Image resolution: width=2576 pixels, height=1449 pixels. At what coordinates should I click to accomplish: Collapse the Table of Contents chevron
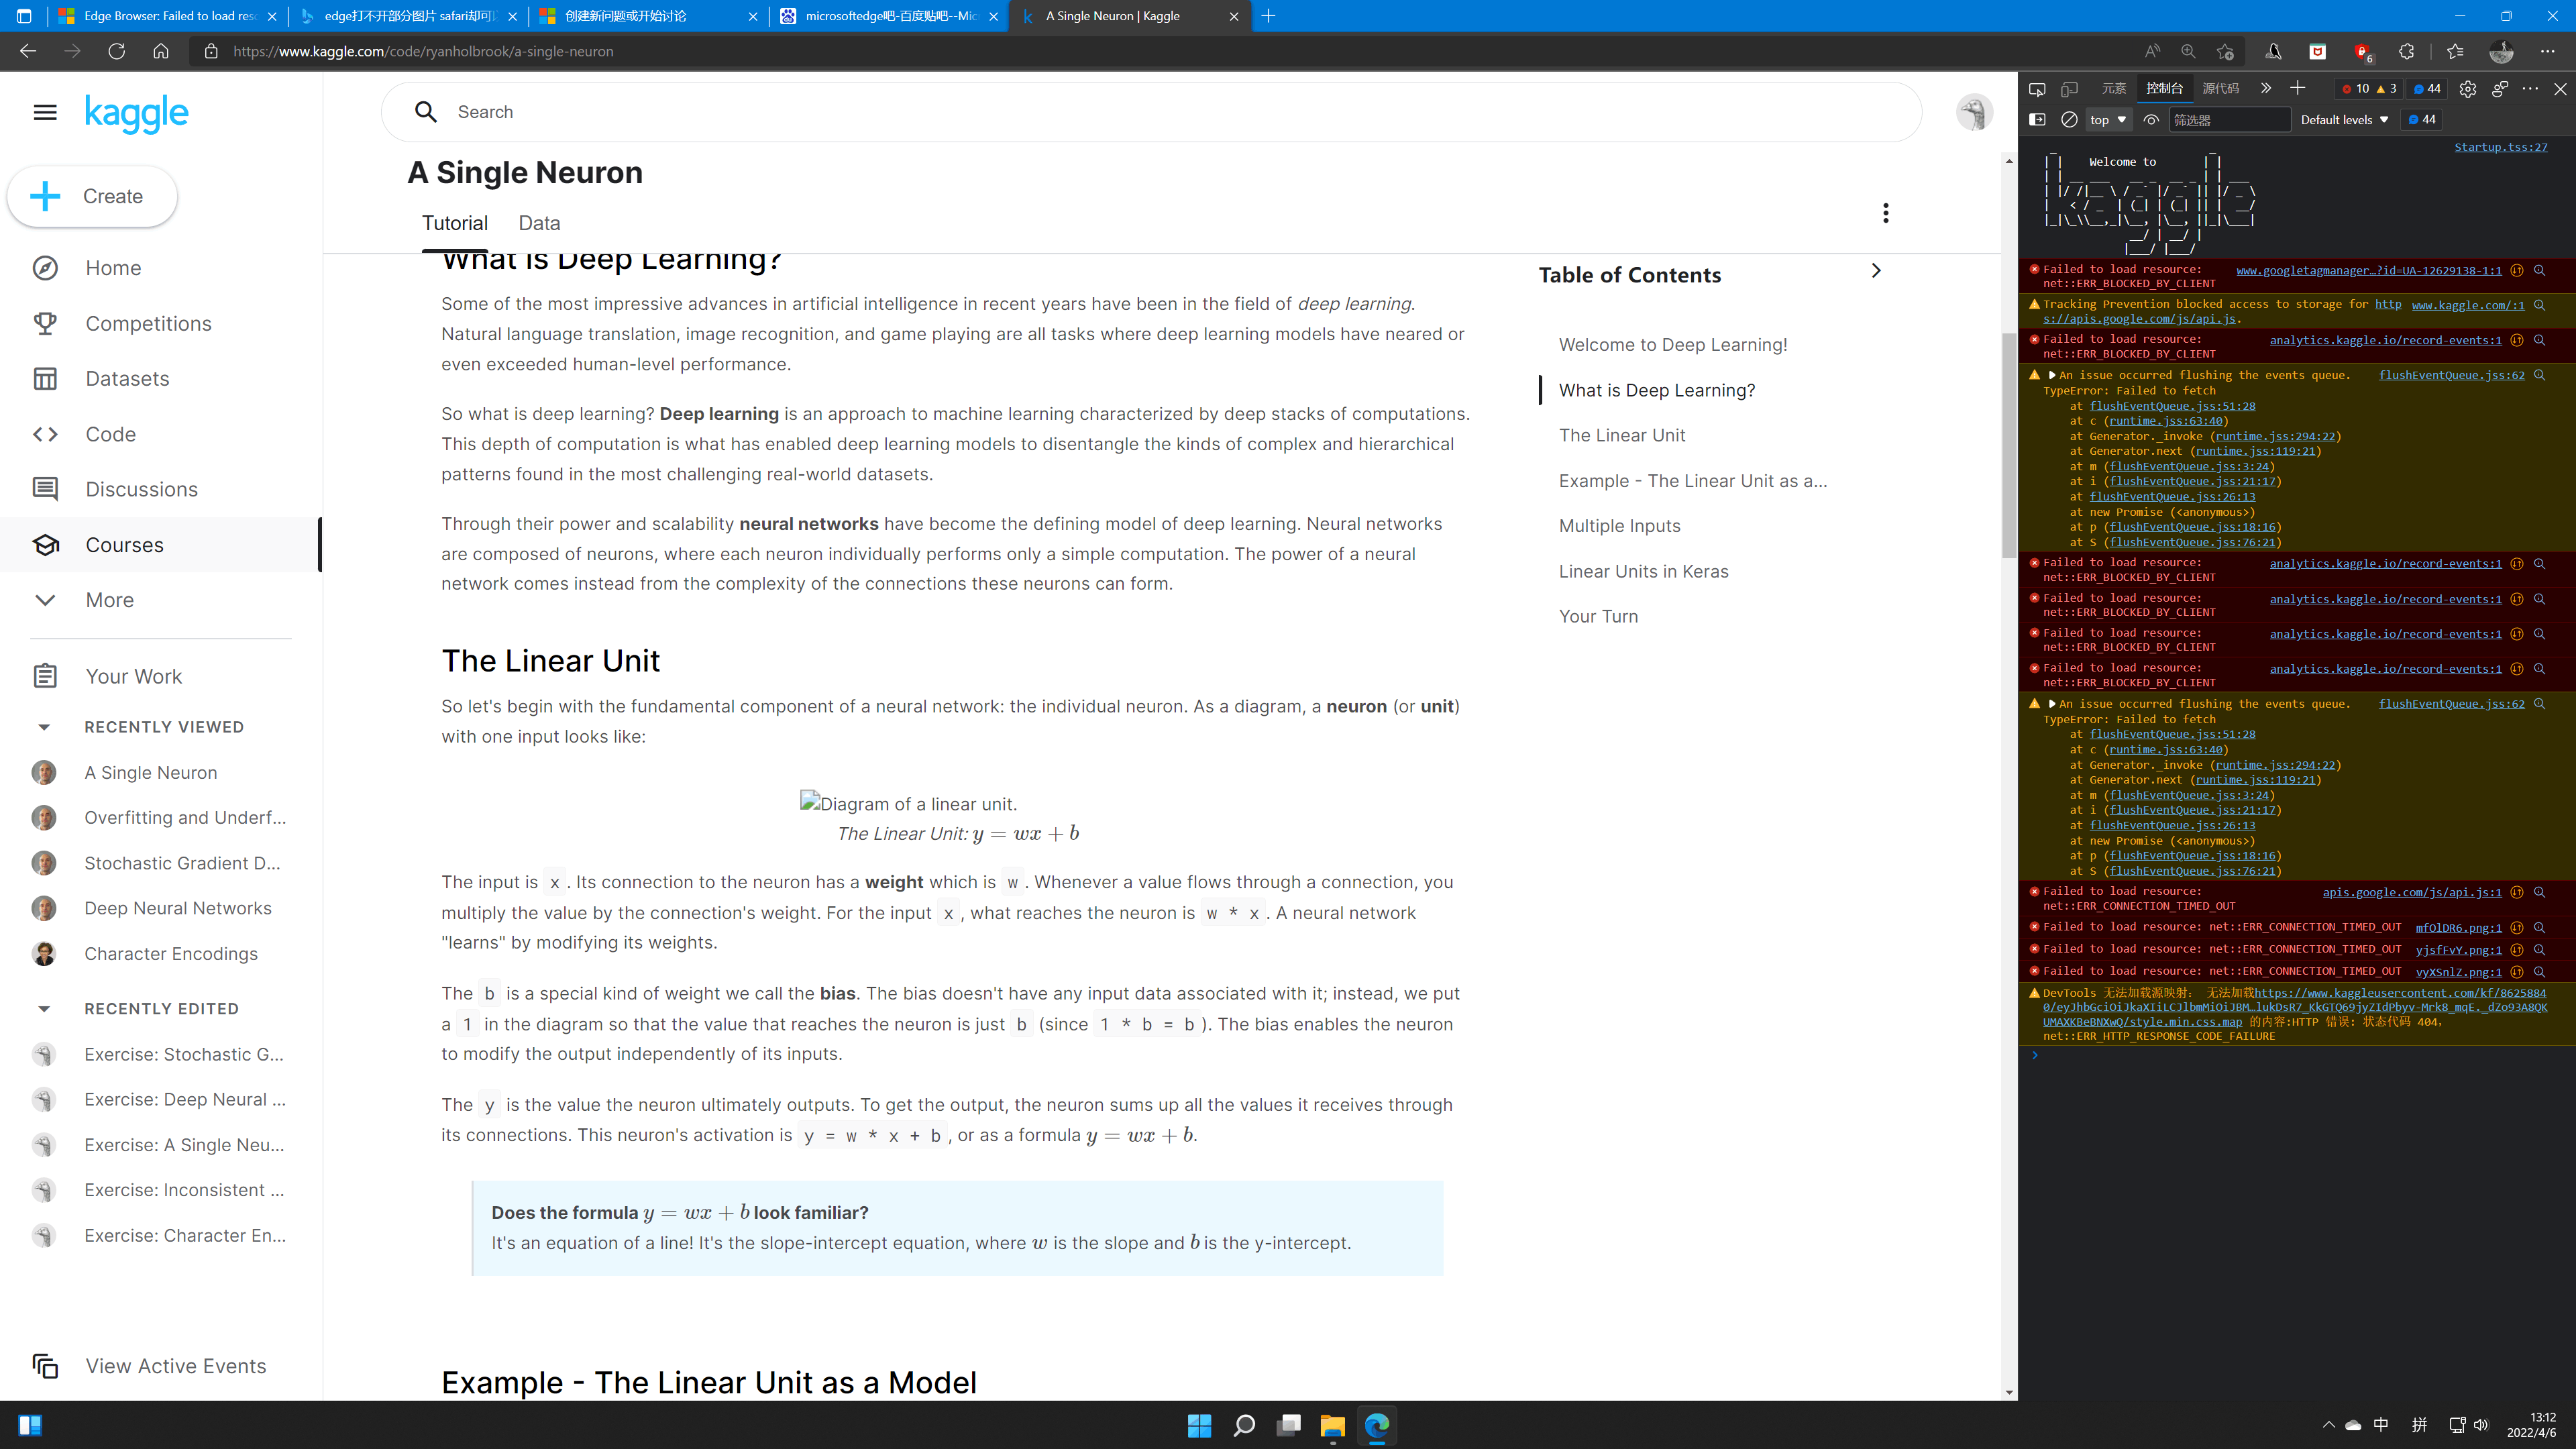click(1876, 271)
